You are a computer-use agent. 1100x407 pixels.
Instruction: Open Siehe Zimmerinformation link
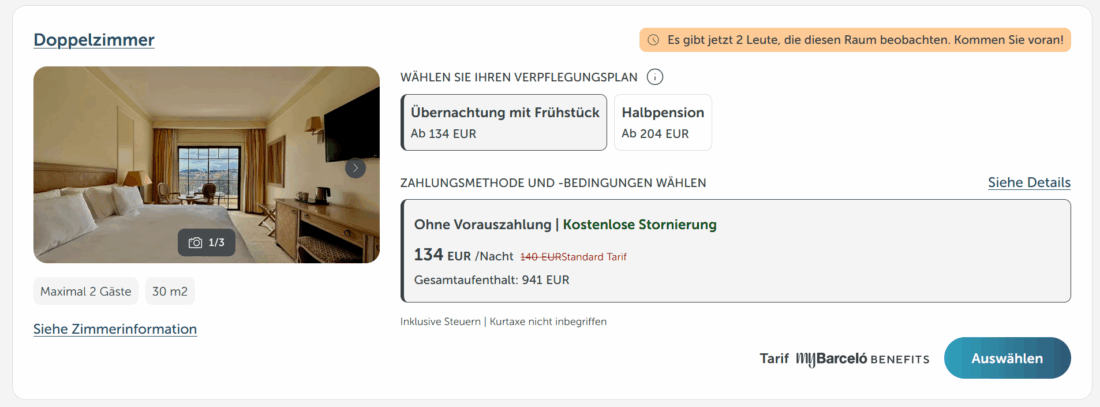(115, 329)
